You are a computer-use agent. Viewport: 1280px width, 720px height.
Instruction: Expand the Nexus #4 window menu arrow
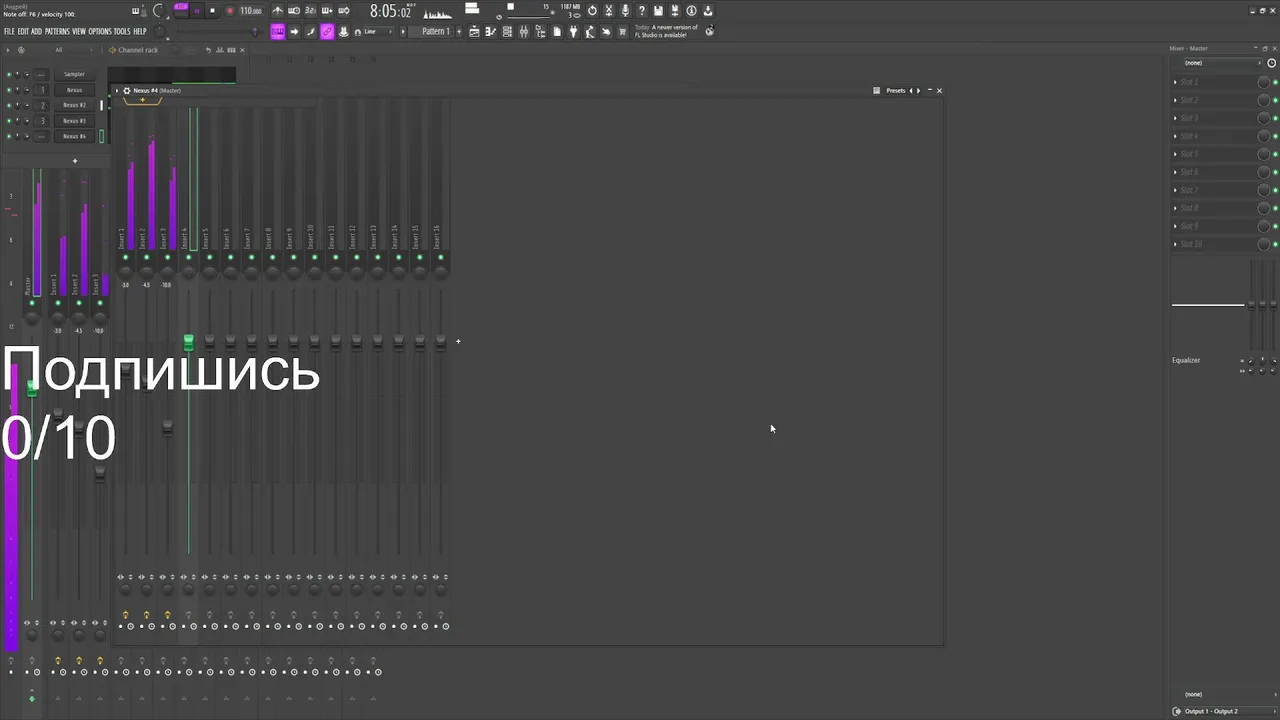point(117,91)
